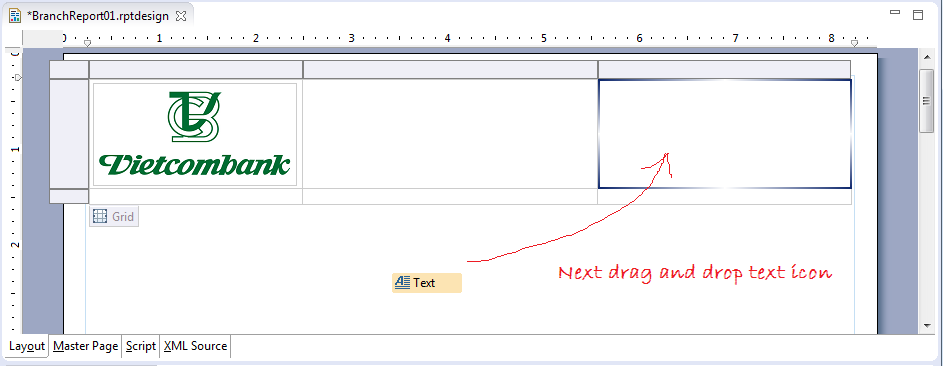Click the grid's top-left corner selector

[x=69, y=69]
